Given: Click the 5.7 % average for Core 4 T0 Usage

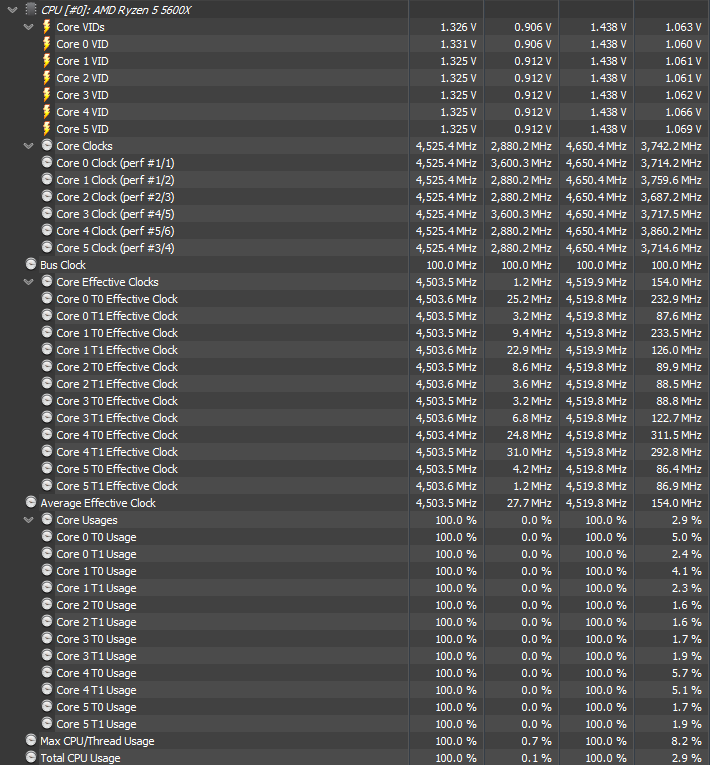Looking at the screenshot, I should click(686, 673).
